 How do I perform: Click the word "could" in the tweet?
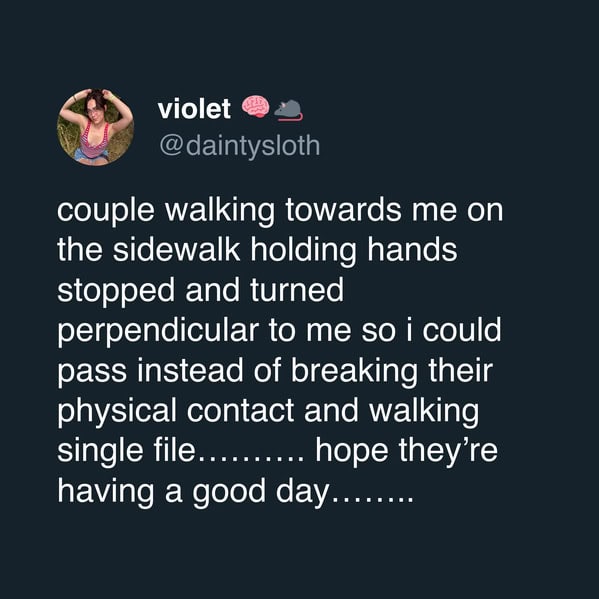(x=461, y=330)
